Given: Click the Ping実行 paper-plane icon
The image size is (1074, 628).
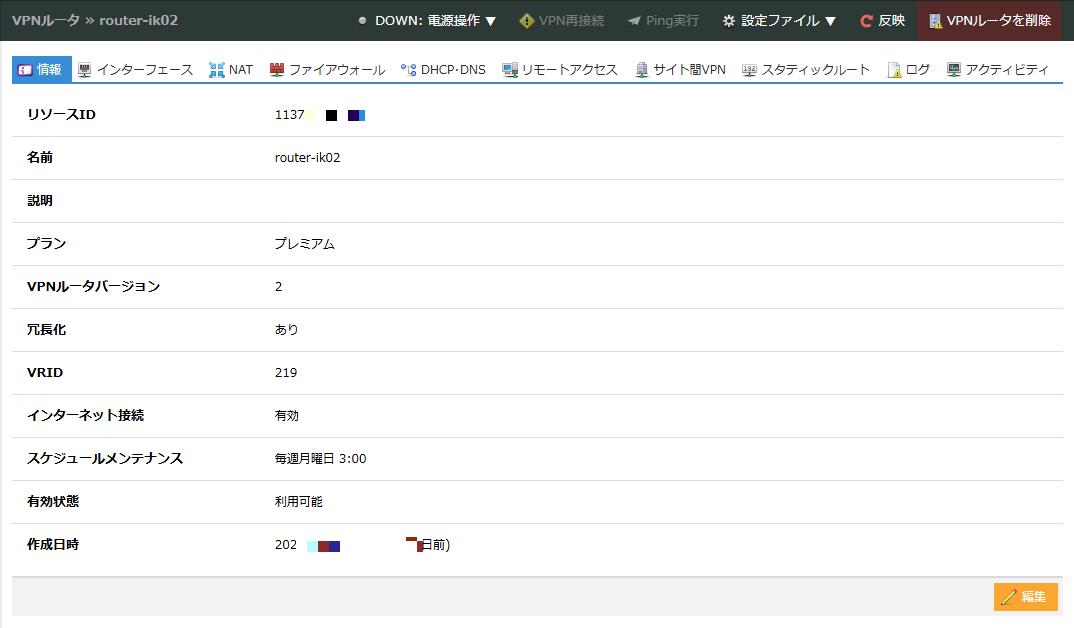Looking at the screenshot, I should pyautogui.click(x=634, y=21).
